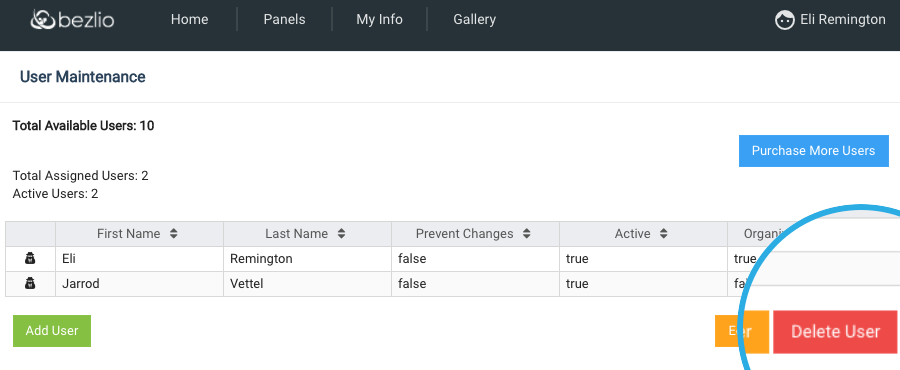Image resolution: width=900 pixels, height=370 pixels.
Task: Sort by First Name column arrows
Action: point(174,233)
